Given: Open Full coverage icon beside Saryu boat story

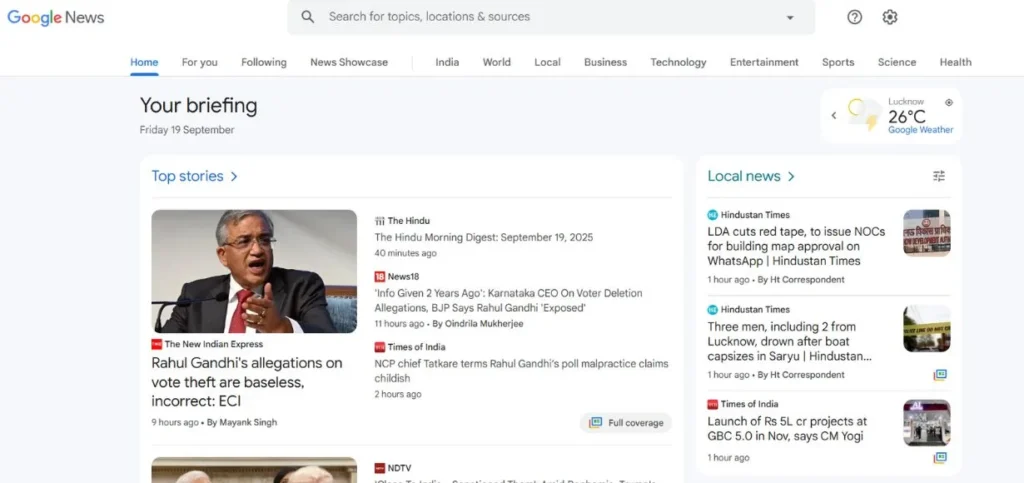Looking at the screenshot, I should (x=939, y=375).
